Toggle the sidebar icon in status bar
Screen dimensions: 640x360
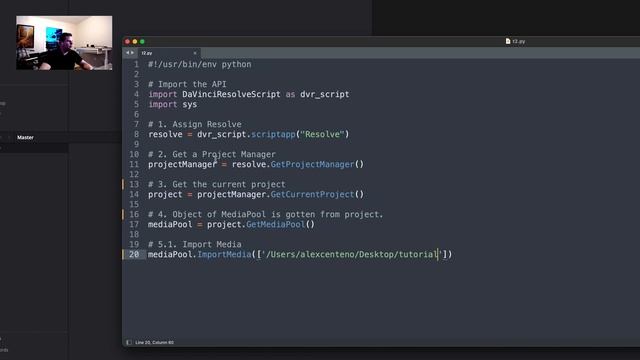tap(129, 342)
